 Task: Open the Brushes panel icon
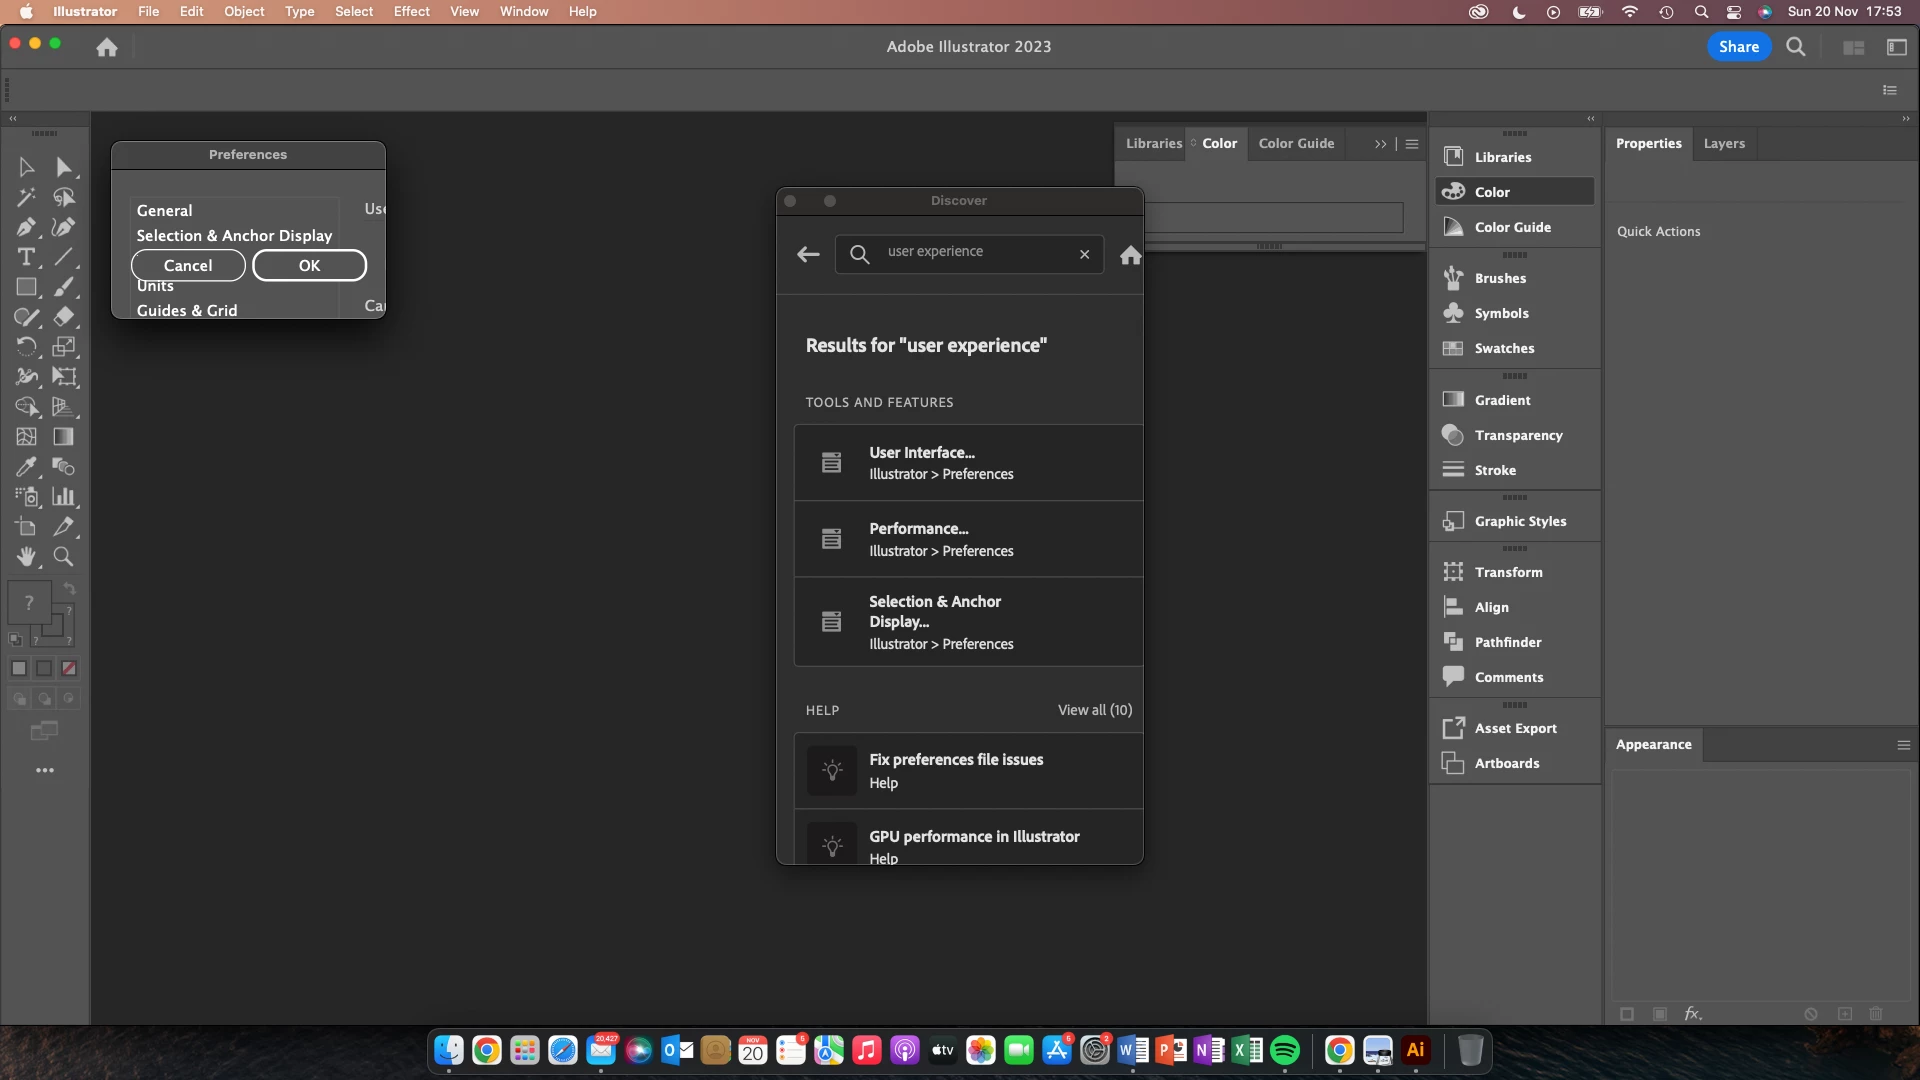1453,278
